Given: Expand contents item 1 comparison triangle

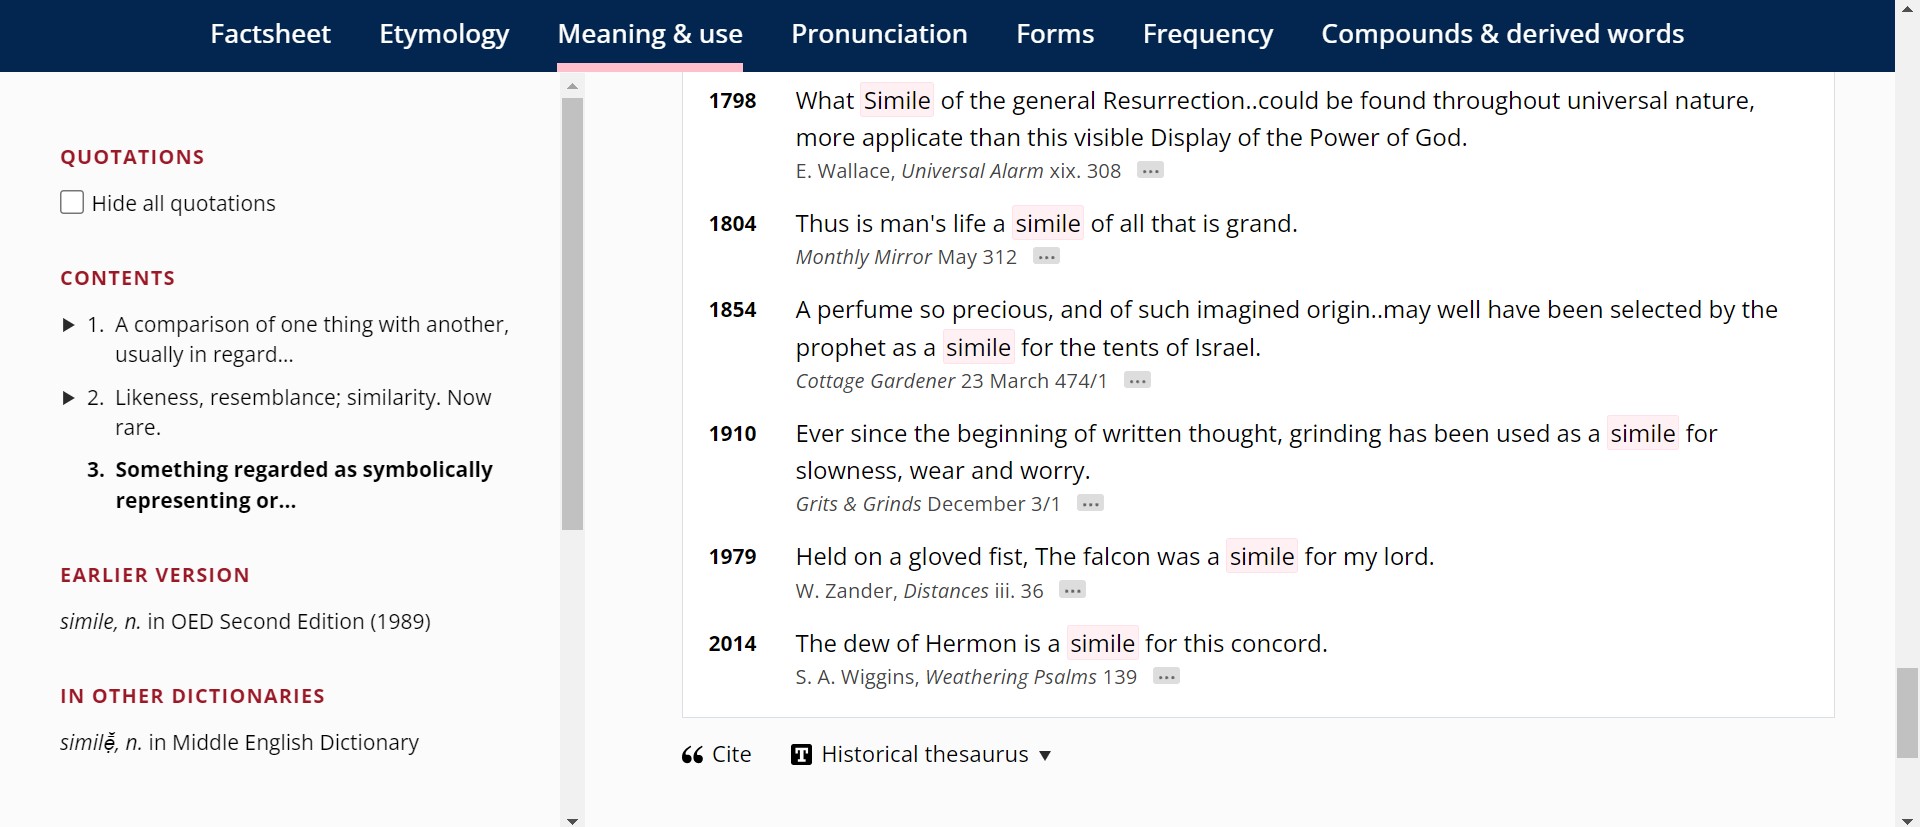Looking at the screenshot, I should pos(68,325).
